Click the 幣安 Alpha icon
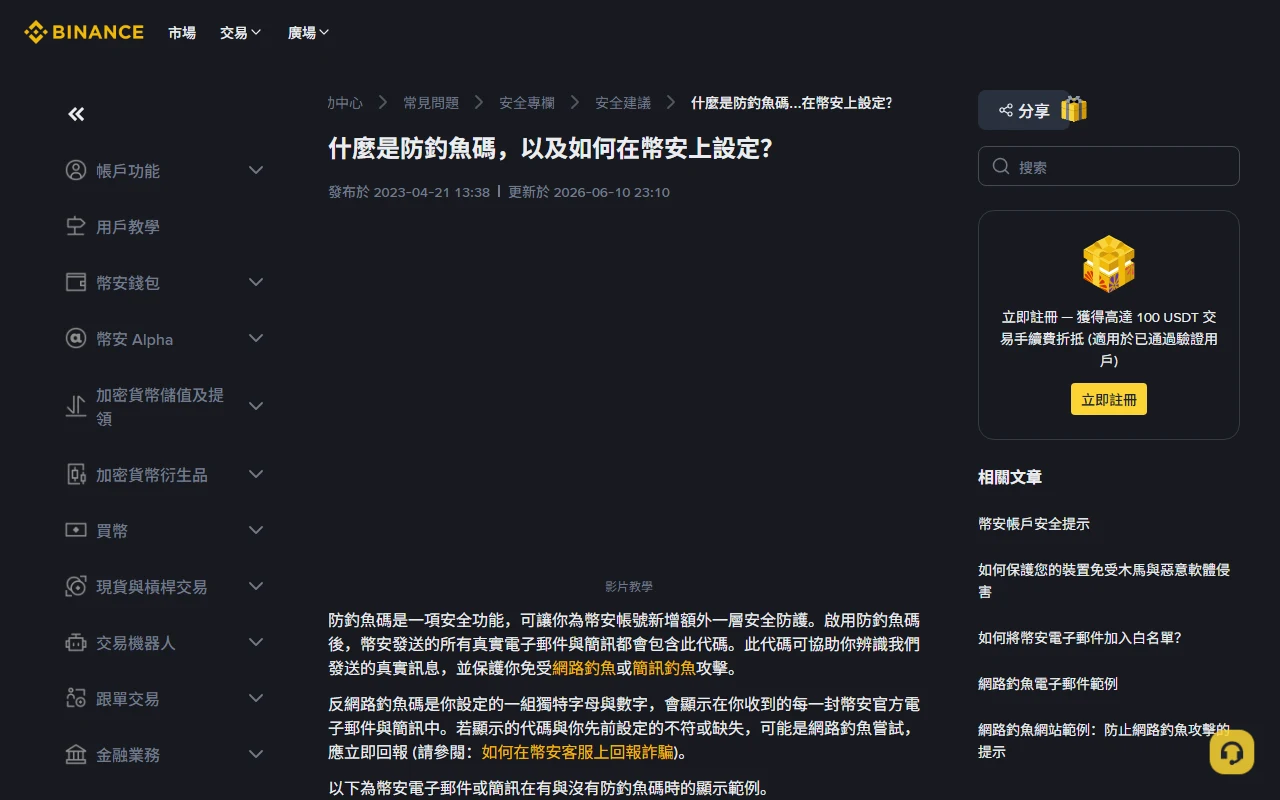This screenshot has height=800, width=1280. coord(76,338)
